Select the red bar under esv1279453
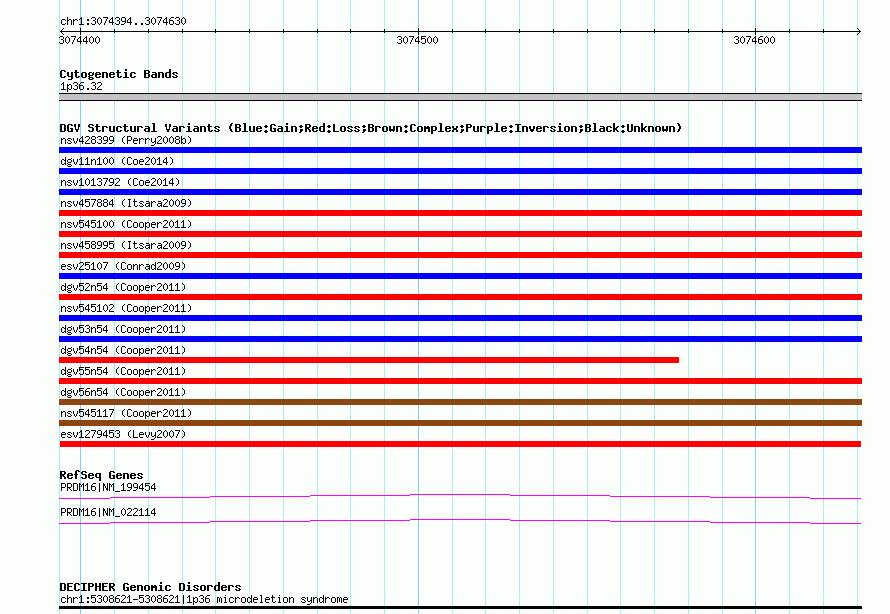The image size is (890, 614). 460,444
